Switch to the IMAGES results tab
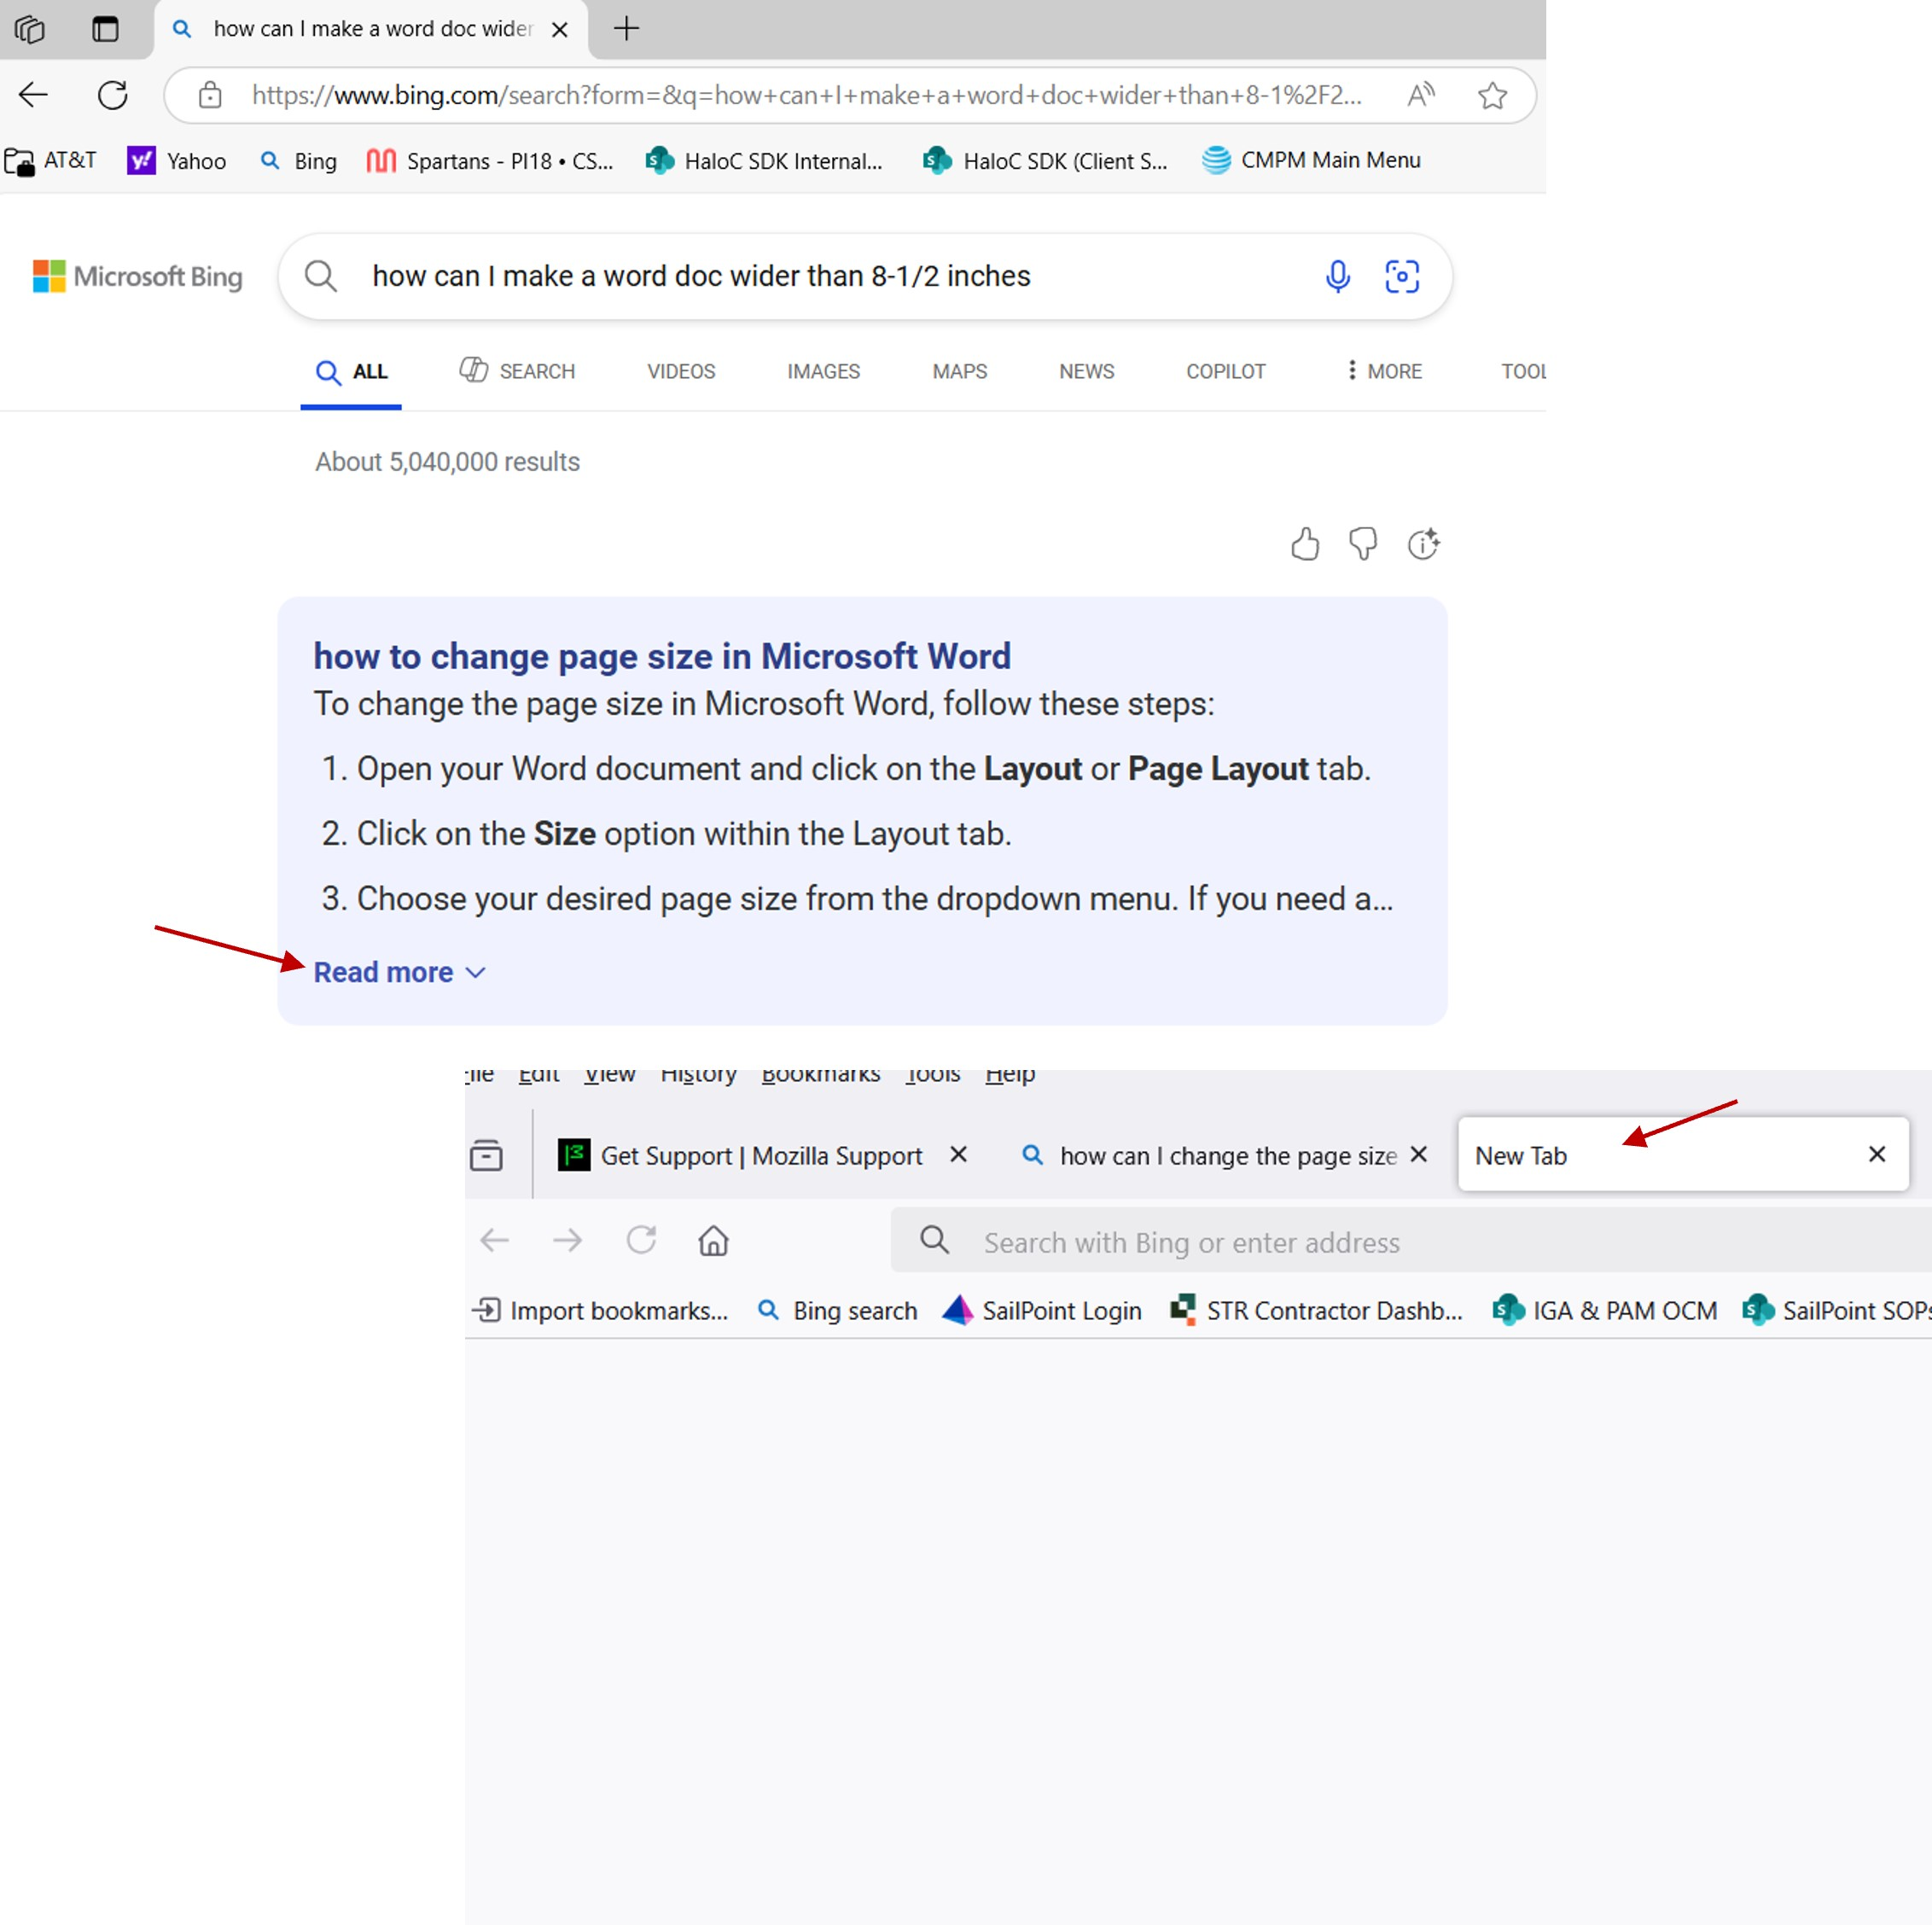The image size is (1932, 1925). point(822,371)
